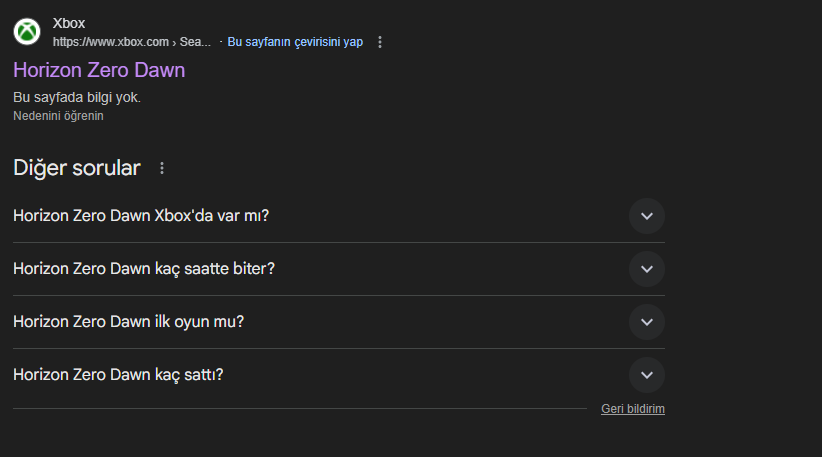The width and height of the screenshot is (822, 457).
Task: Open more options beside the Xbox result
Action: [380, 42]
